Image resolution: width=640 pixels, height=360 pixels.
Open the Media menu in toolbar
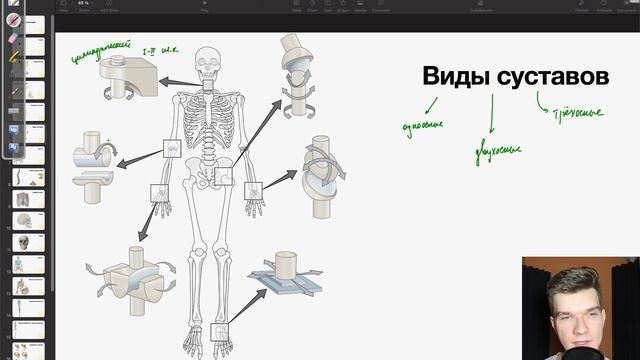pos(360,5)
